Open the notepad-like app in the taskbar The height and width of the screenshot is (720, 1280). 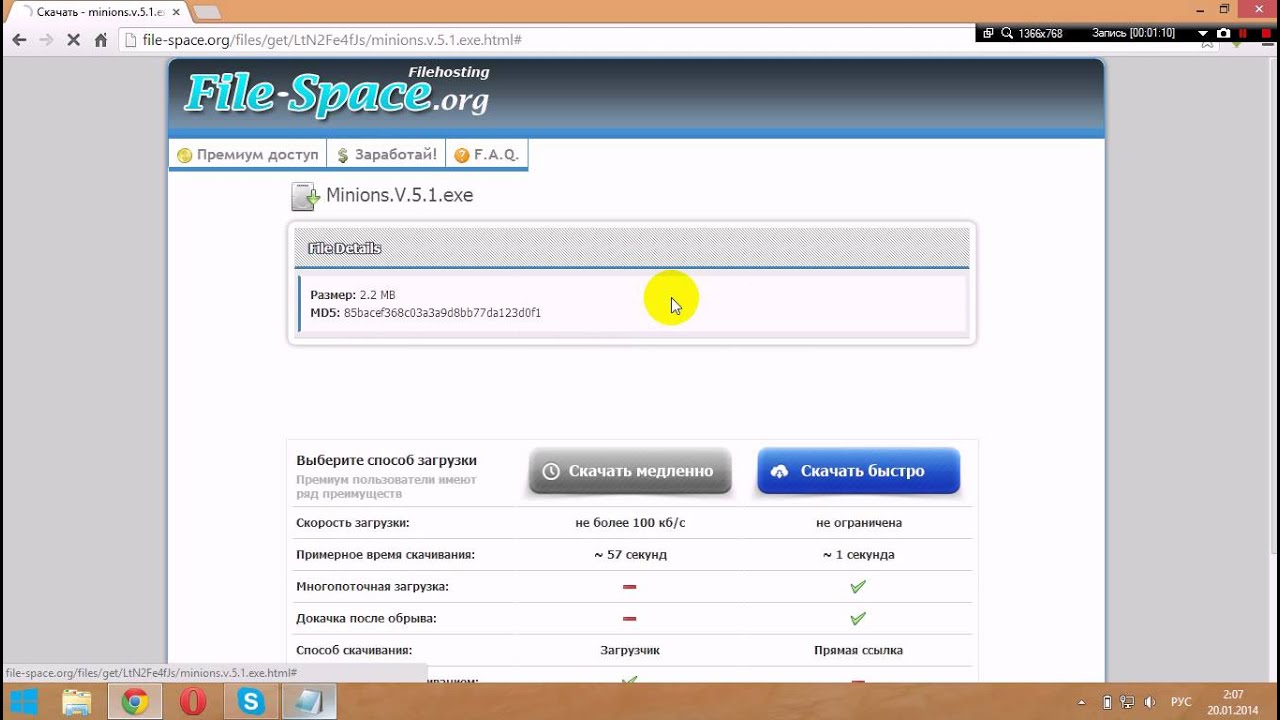point(309,702)
